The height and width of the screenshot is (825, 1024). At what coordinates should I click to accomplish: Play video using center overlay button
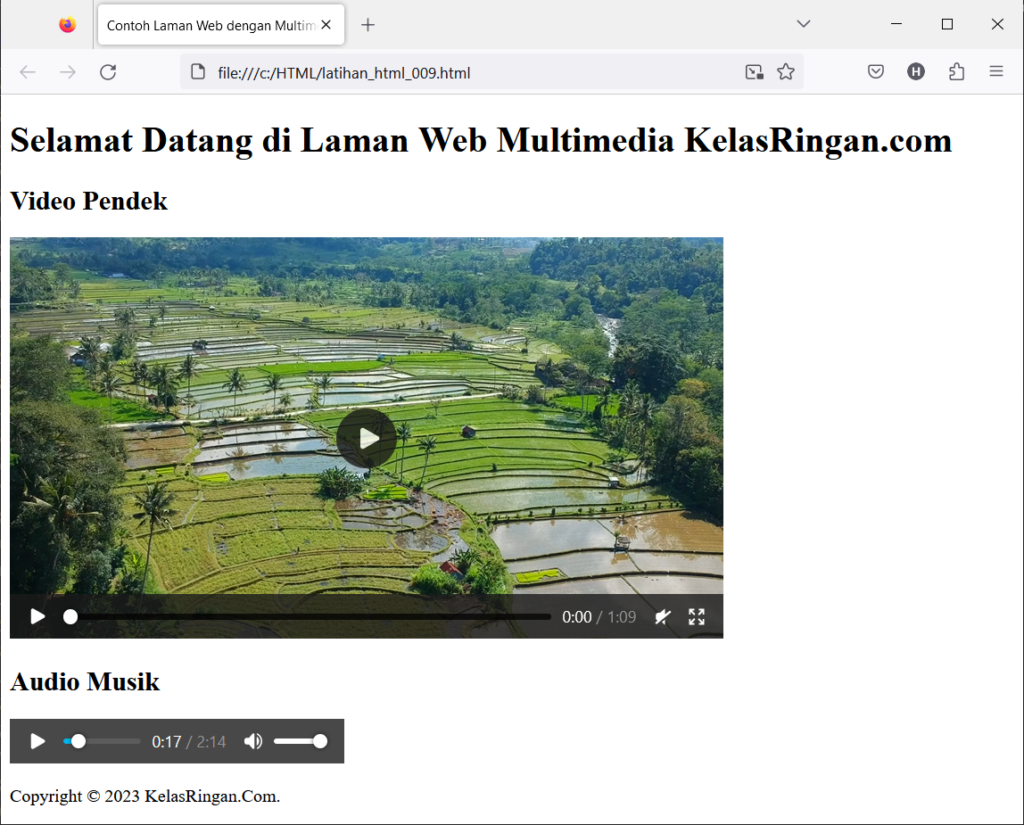366,438
